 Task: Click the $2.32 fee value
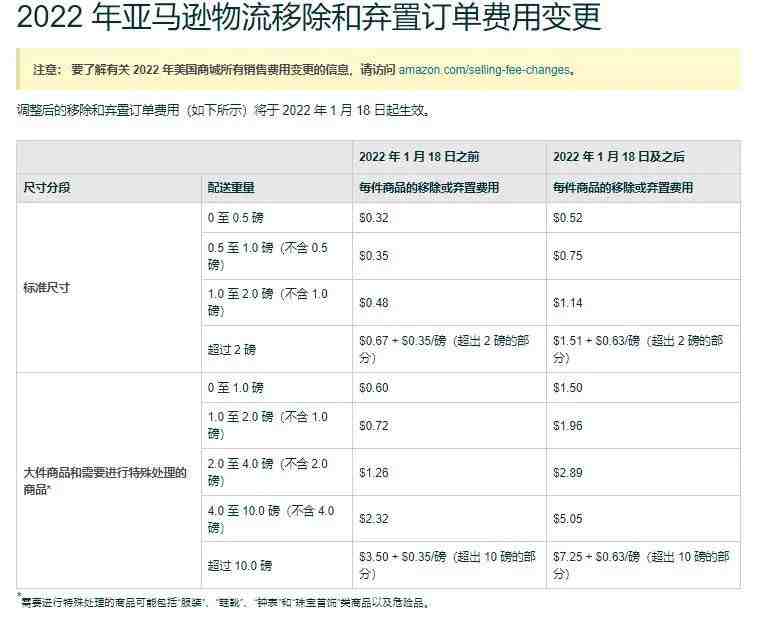[x=374, y=519]
